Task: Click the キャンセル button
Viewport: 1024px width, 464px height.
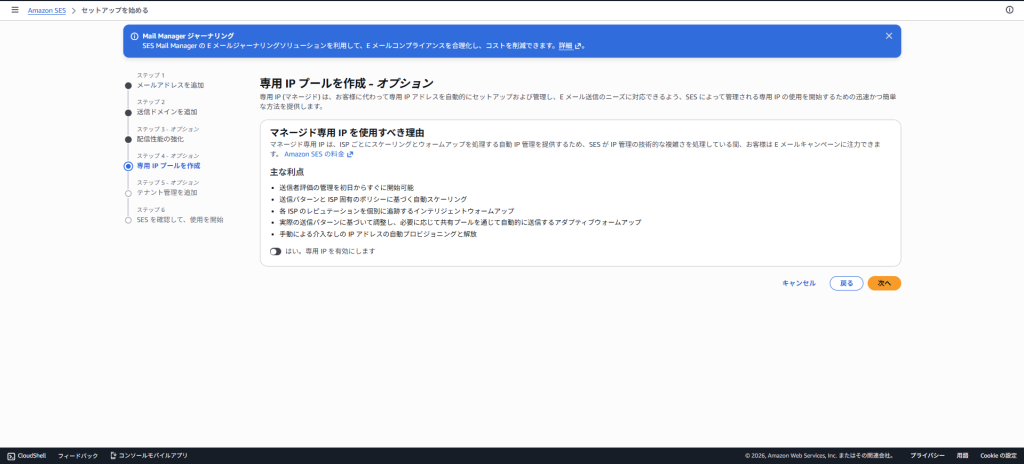Action: click(799, 283)
